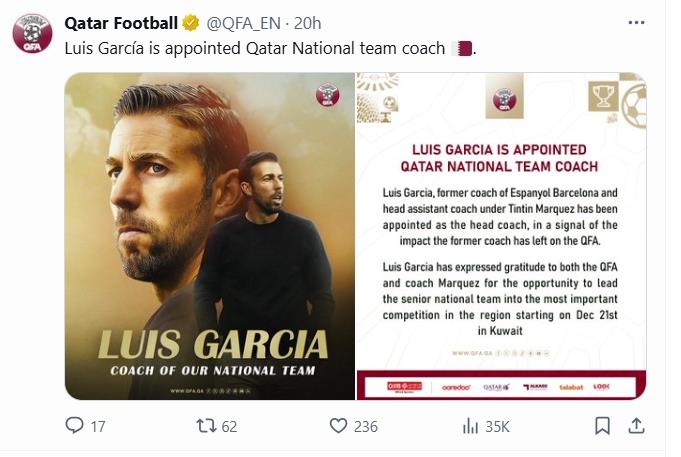Open the appointment announcement text image

(x=502, y=236)
